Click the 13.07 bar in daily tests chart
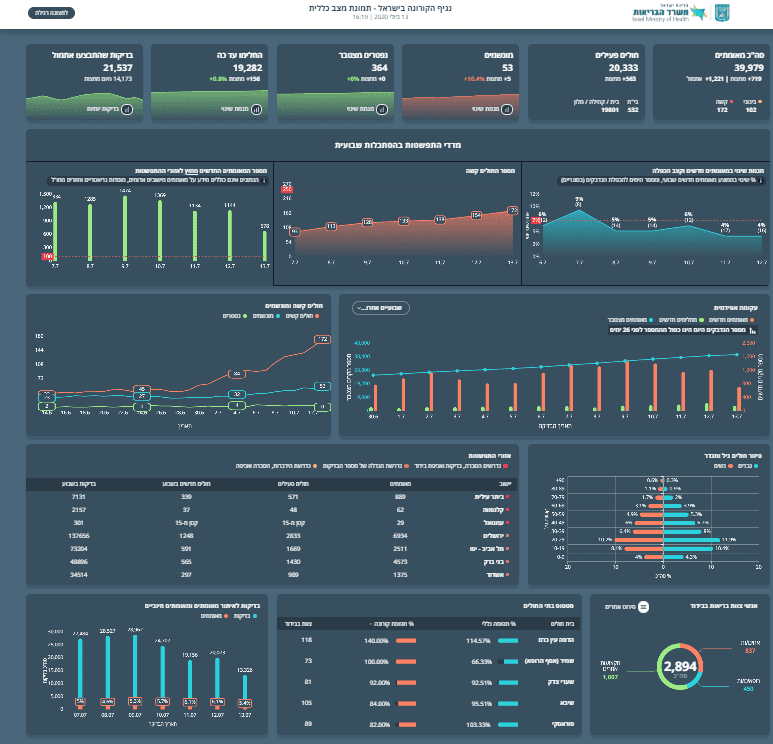773x744 pixels. pyautogui.click(x=245, y=693)
